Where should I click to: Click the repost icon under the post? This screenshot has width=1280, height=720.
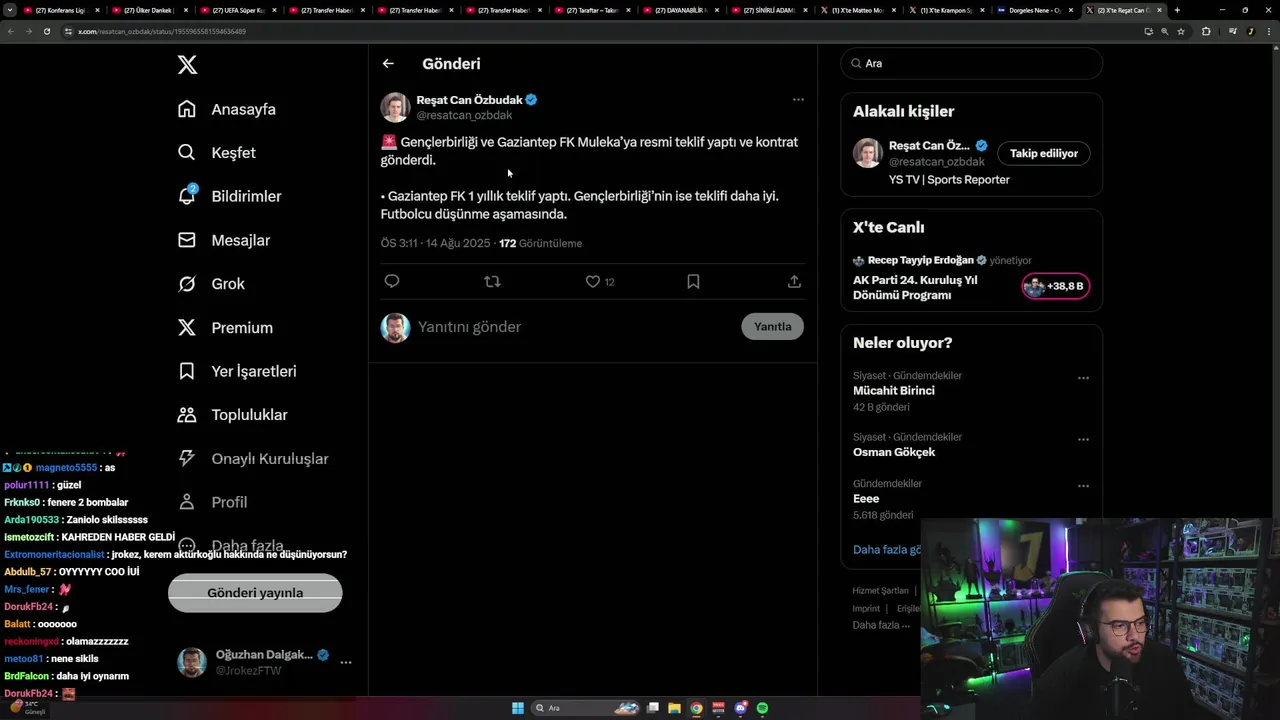coord(492,282)
